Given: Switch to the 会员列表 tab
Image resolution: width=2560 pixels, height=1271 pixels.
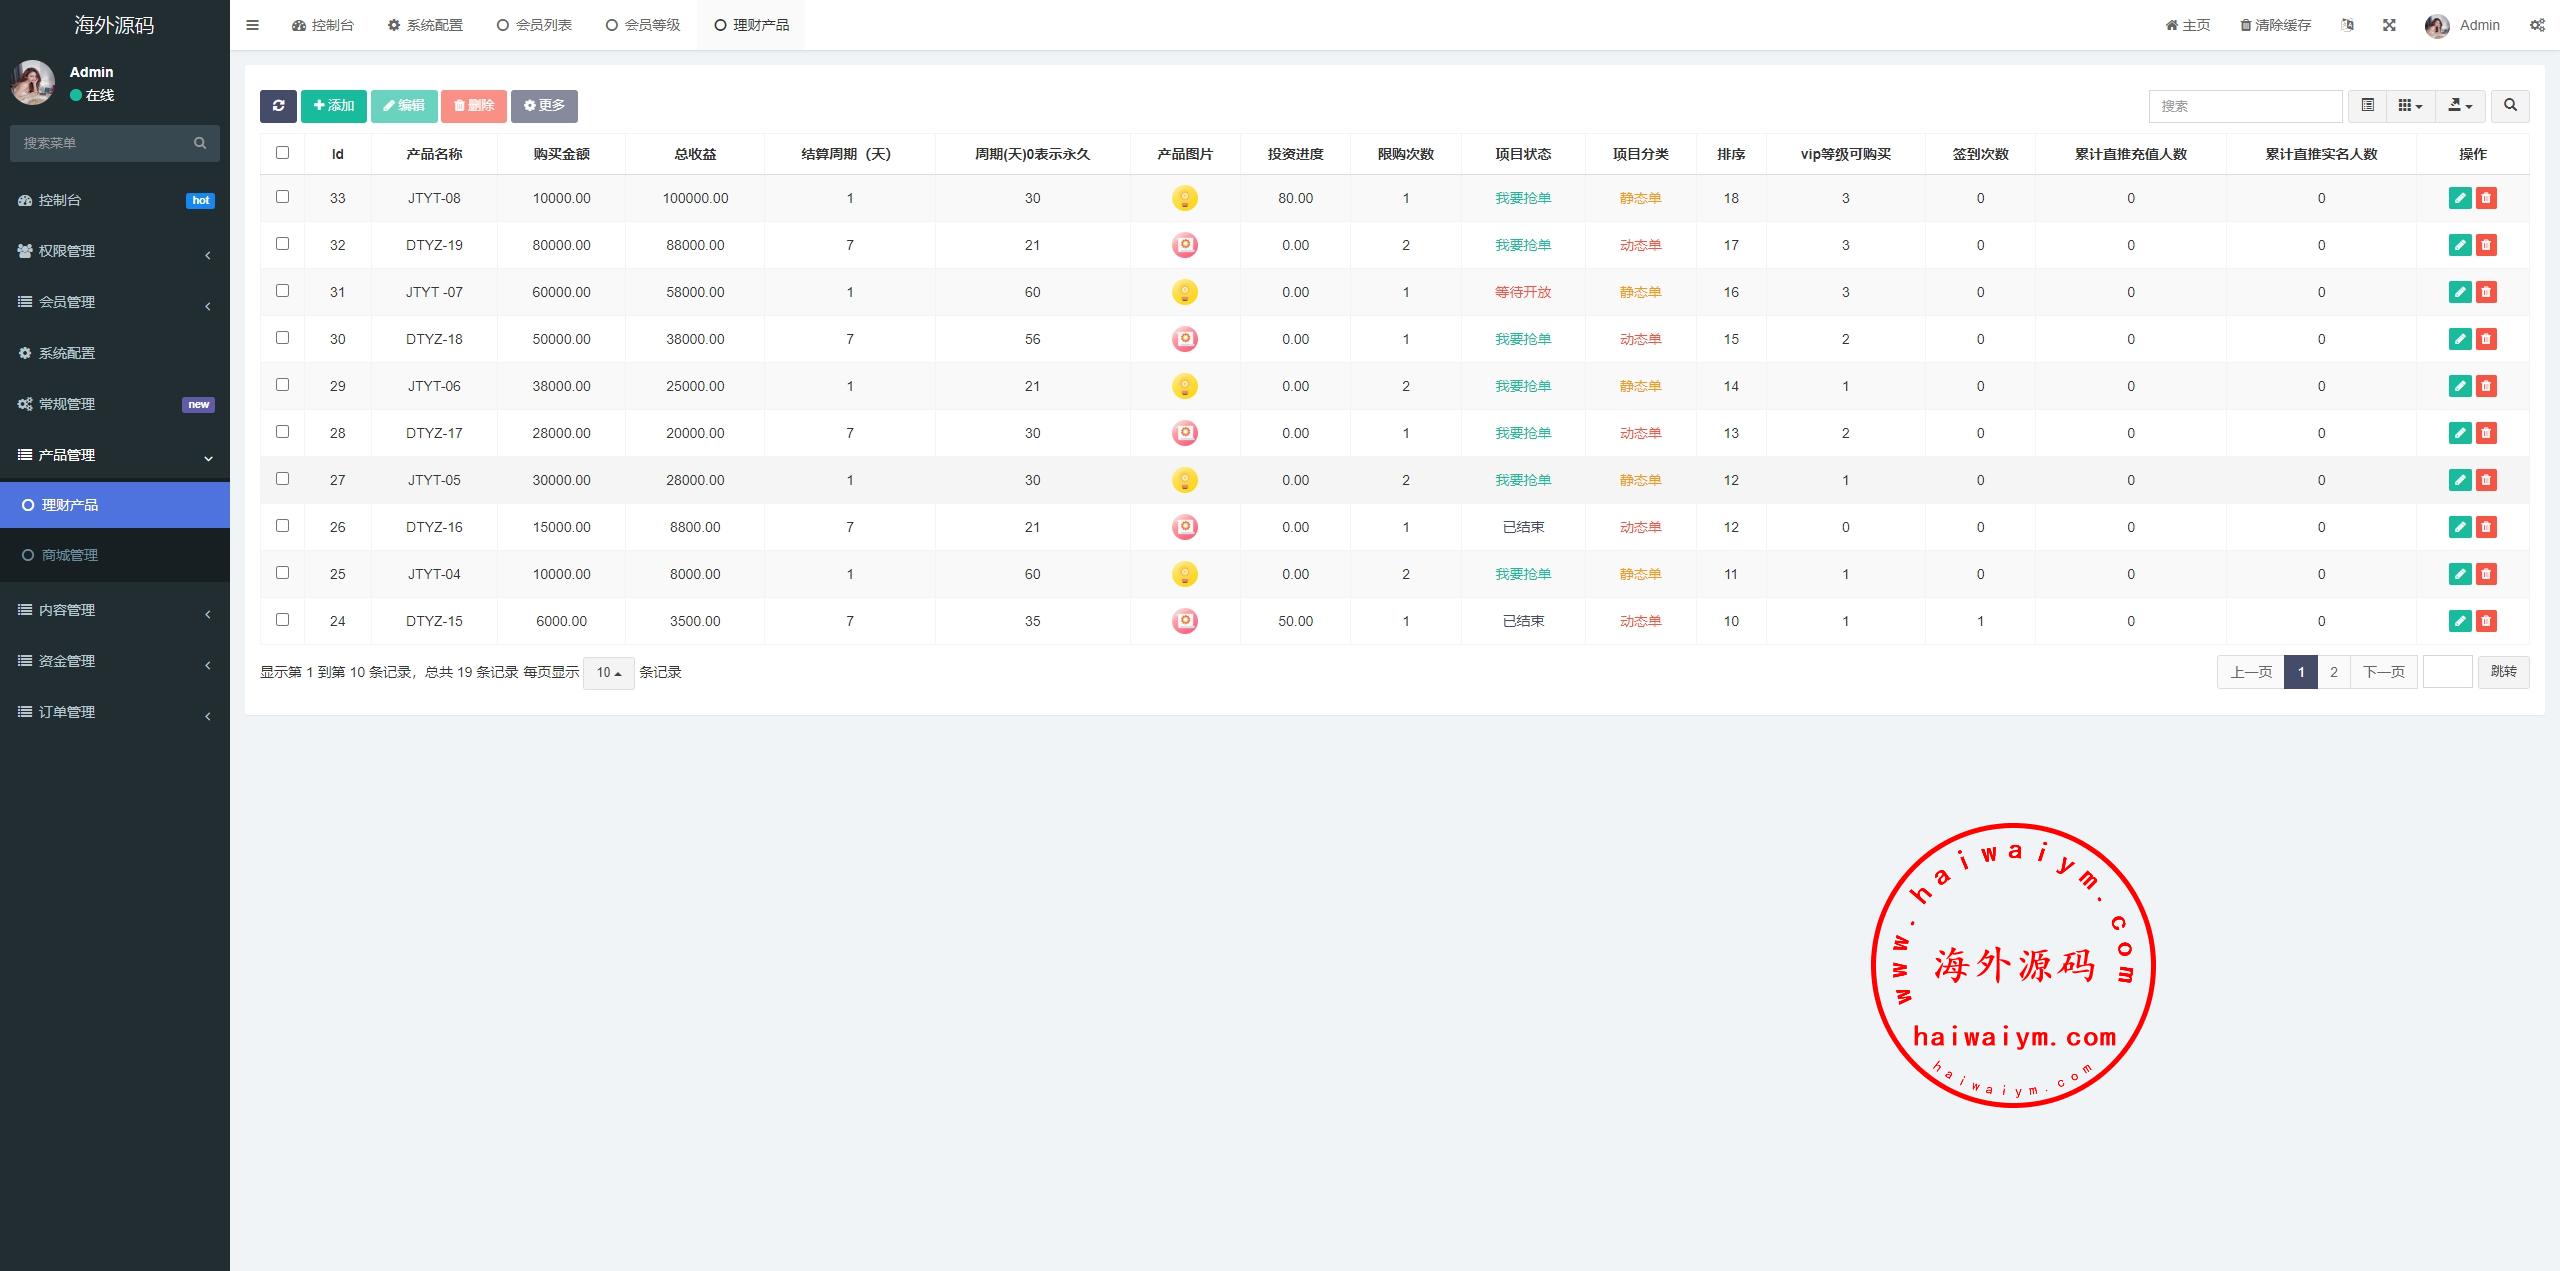Looking at the screenshot, I should point(534,25).
